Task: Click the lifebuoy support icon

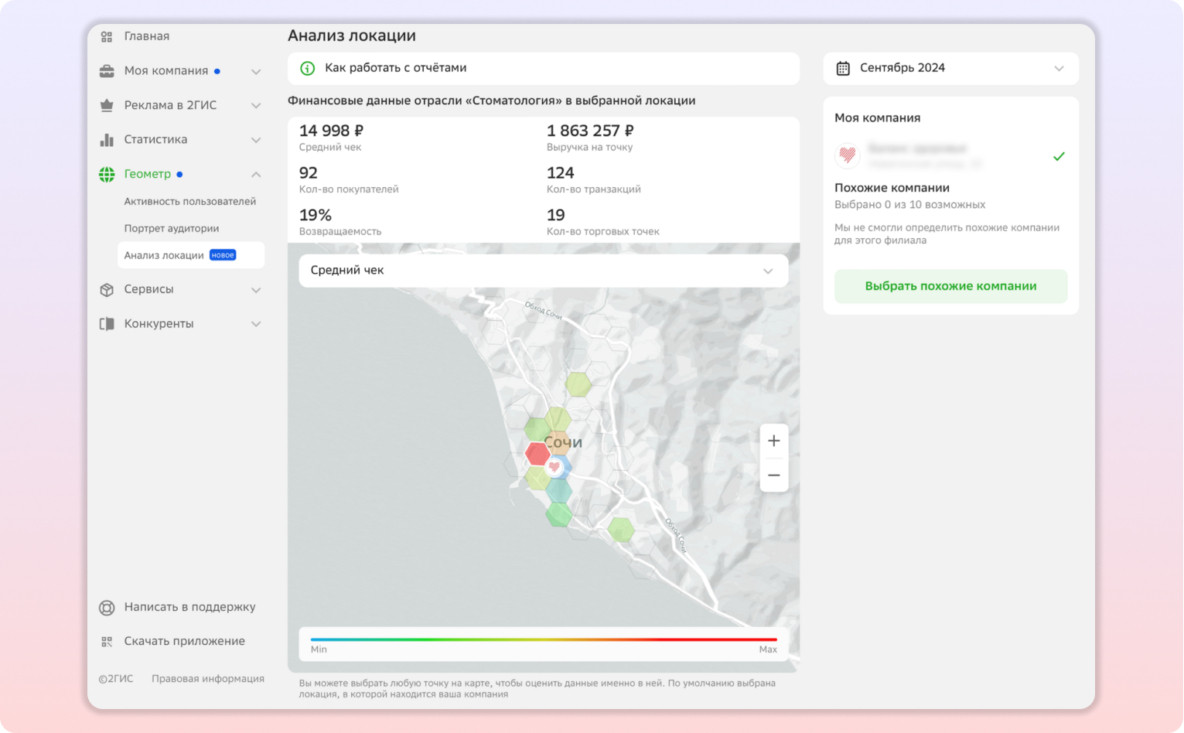Action: tap(107, 608)
